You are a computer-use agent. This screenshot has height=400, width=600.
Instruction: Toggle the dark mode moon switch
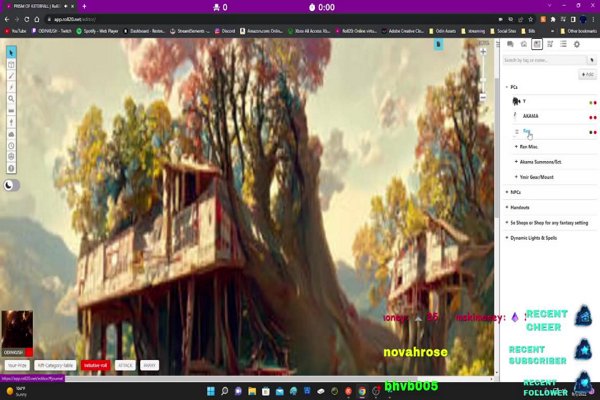tap(11, 185)
